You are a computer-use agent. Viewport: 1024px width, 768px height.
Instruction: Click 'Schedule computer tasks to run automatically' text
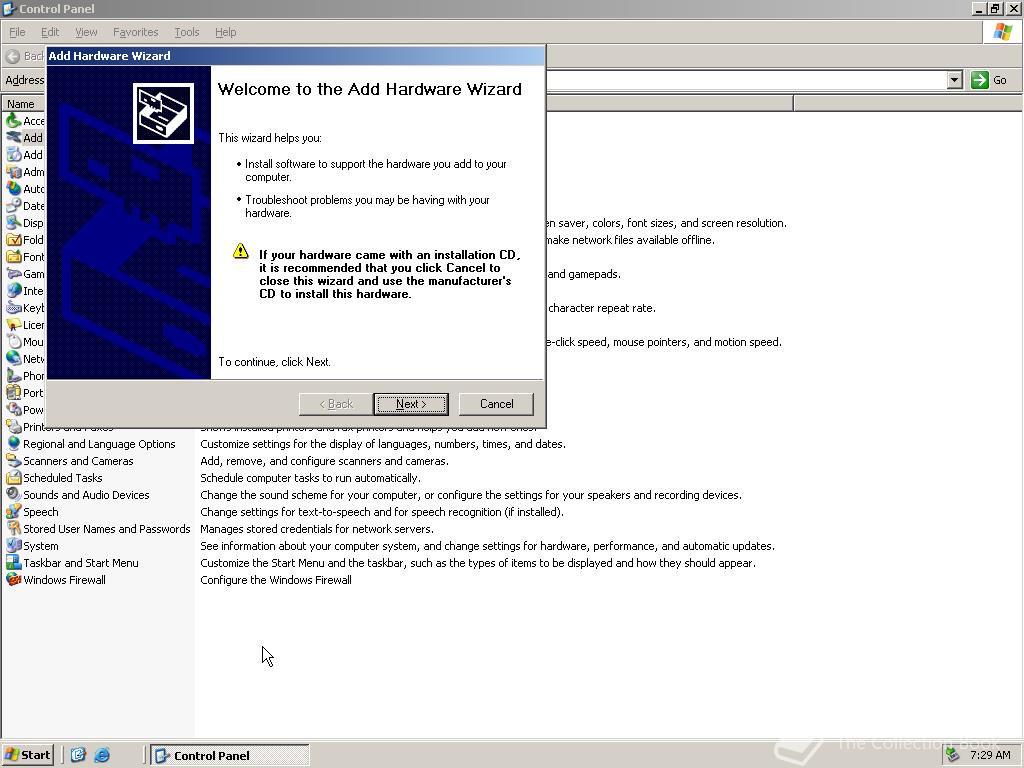[x=310, y=477]
